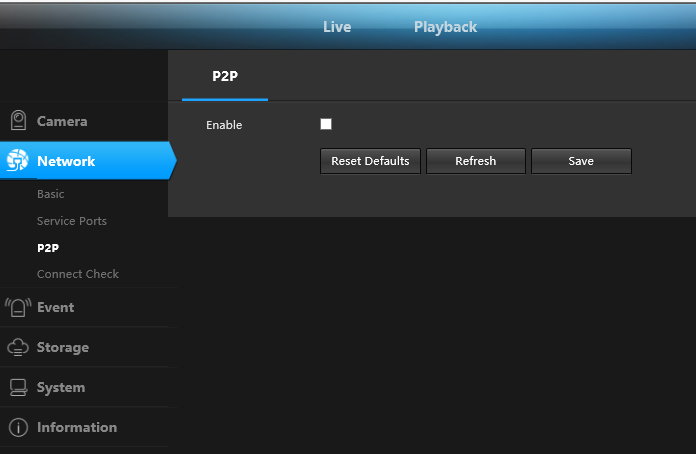The height and width of the screenshot is (454, 696).
Task: Select the Network menu label
Action: (x=66, y=161)
